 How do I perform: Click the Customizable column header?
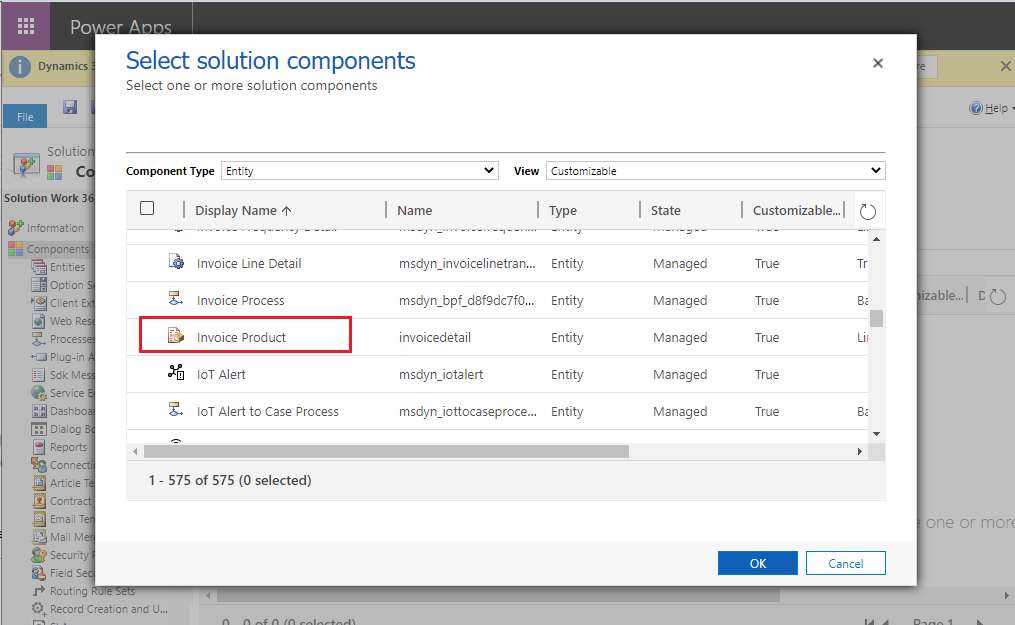(796, 210)
